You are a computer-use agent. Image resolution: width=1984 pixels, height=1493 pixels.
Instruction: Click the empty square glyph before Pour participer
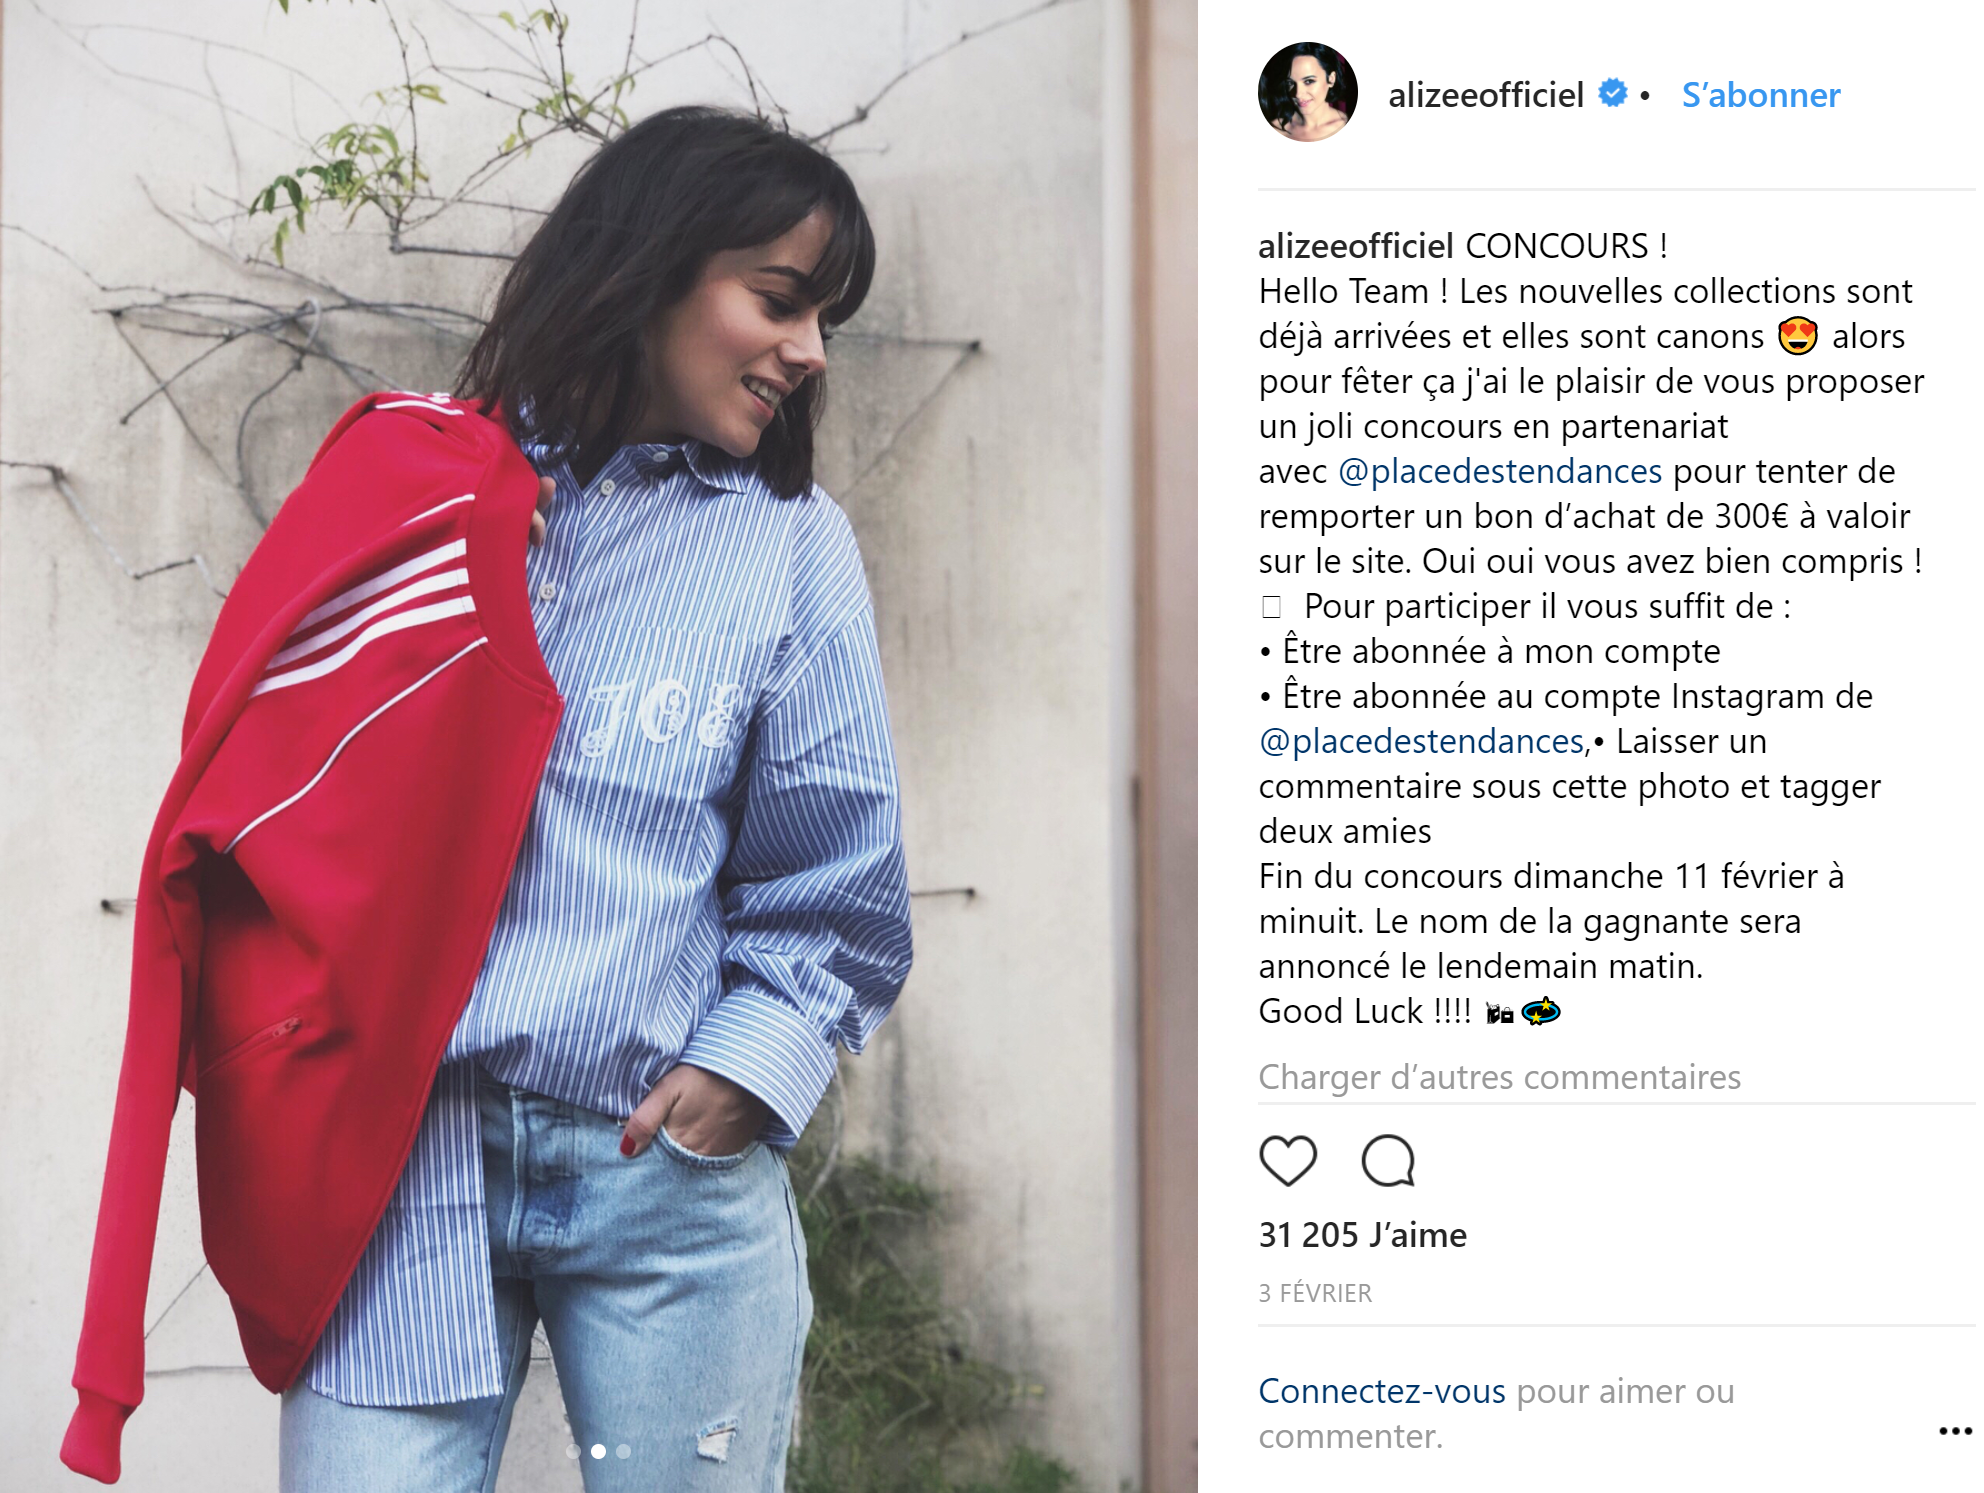pos(1271,606)
